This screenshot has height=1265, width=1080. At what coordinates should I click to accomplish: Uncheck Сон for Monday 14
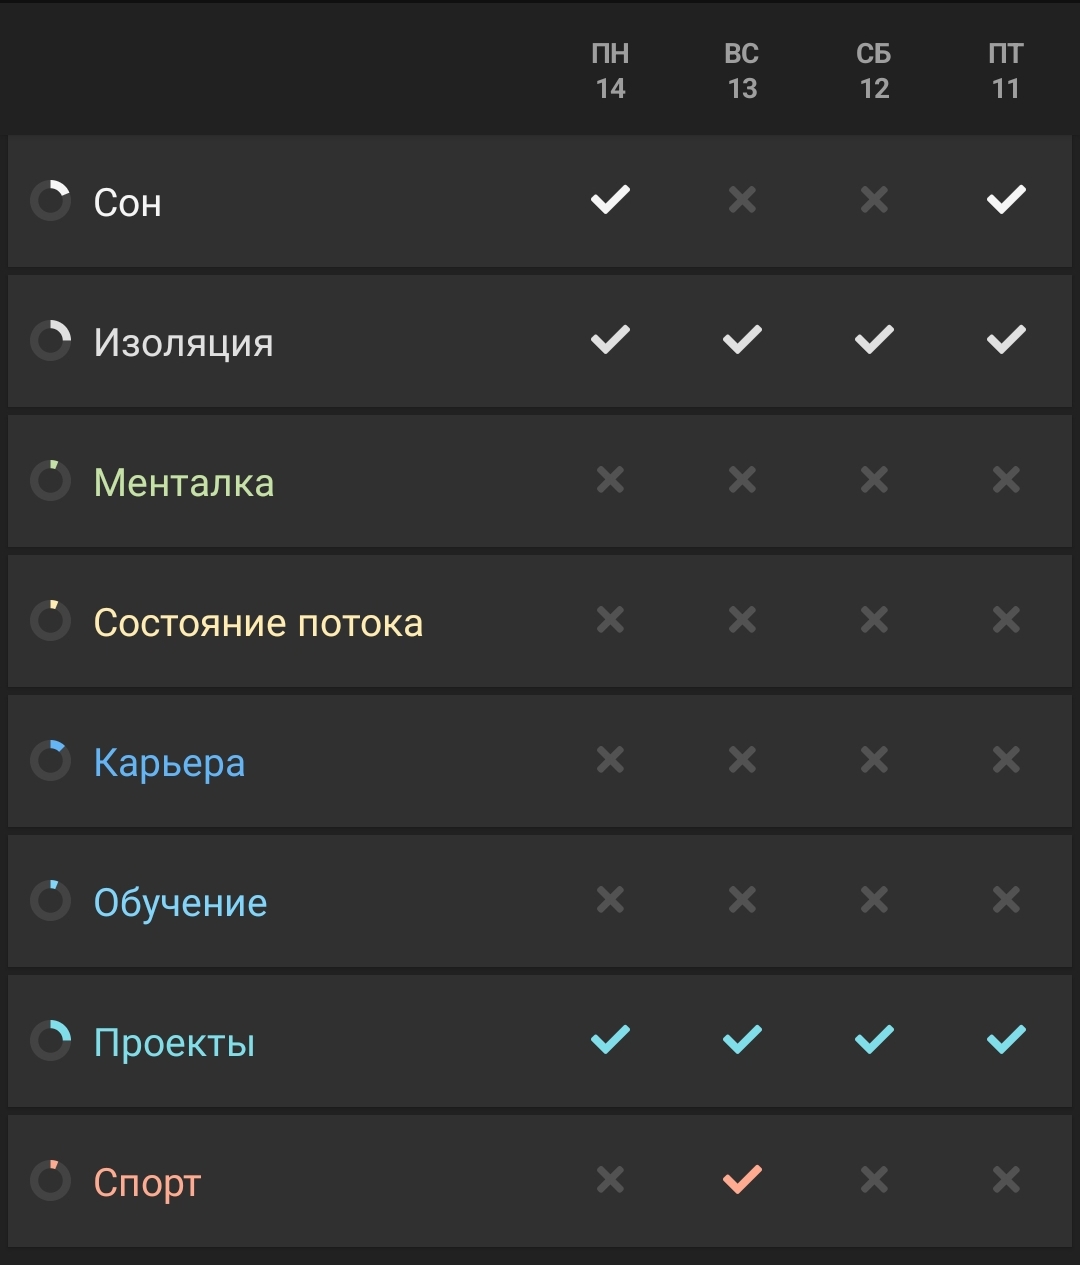point(610,200)
